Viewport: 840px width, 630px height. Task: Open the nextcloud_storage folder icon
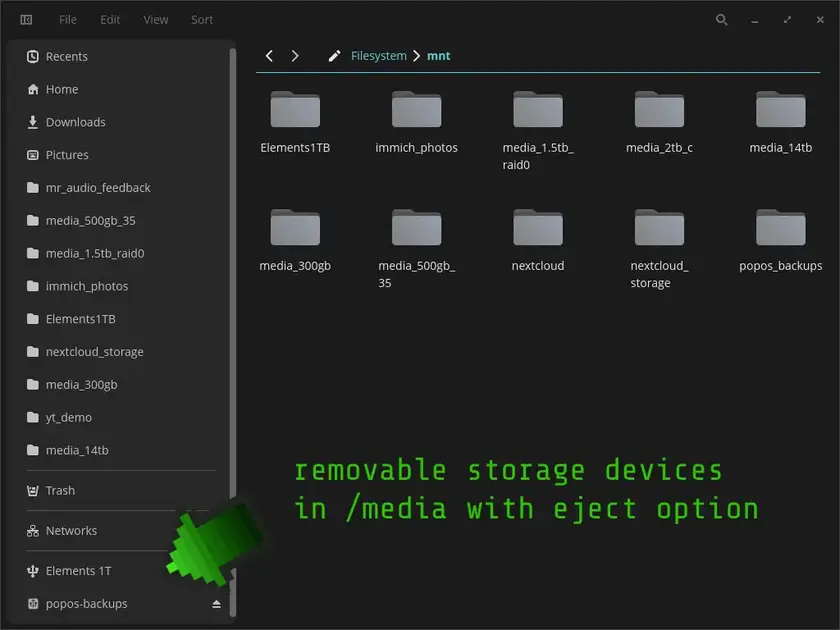pyautogui.click(x=659, y=227)
